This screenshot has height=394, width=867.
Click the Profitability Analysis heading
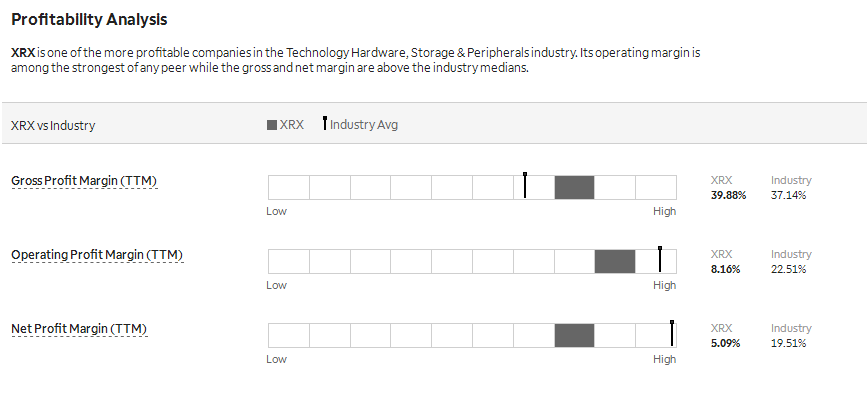pyautogui.click(x=89, y=19)
